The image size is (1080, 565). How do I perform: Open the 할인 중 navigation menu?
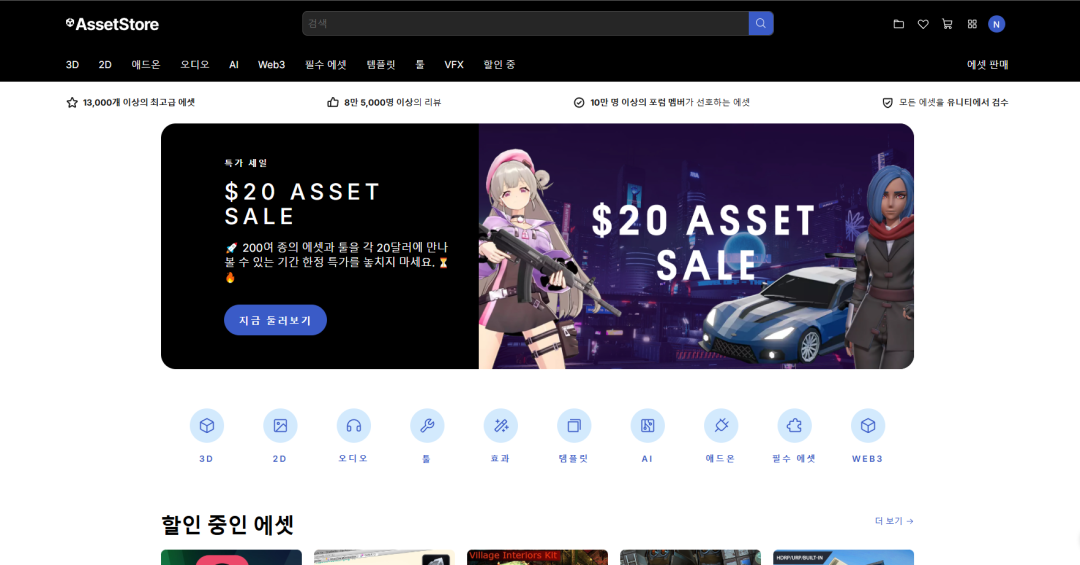pos(499,65)
